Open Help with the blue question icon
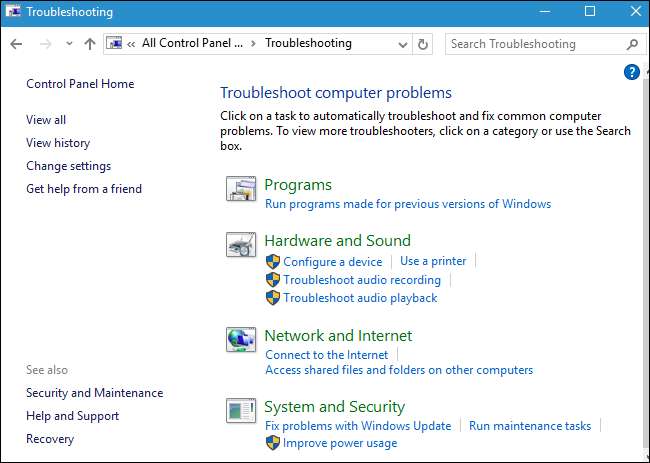Image resolution: width=650 pixels, height=463 pixels. click(x=631, y=73)
